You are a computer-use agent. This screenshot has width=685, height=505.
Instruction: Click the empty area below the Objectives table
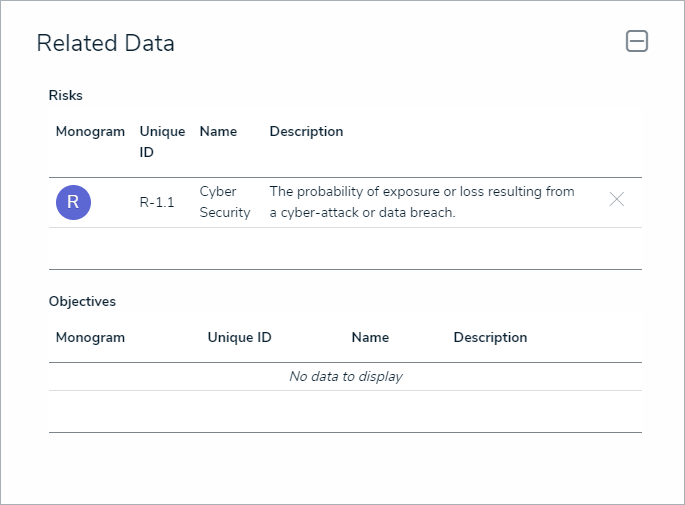[345, 411]
